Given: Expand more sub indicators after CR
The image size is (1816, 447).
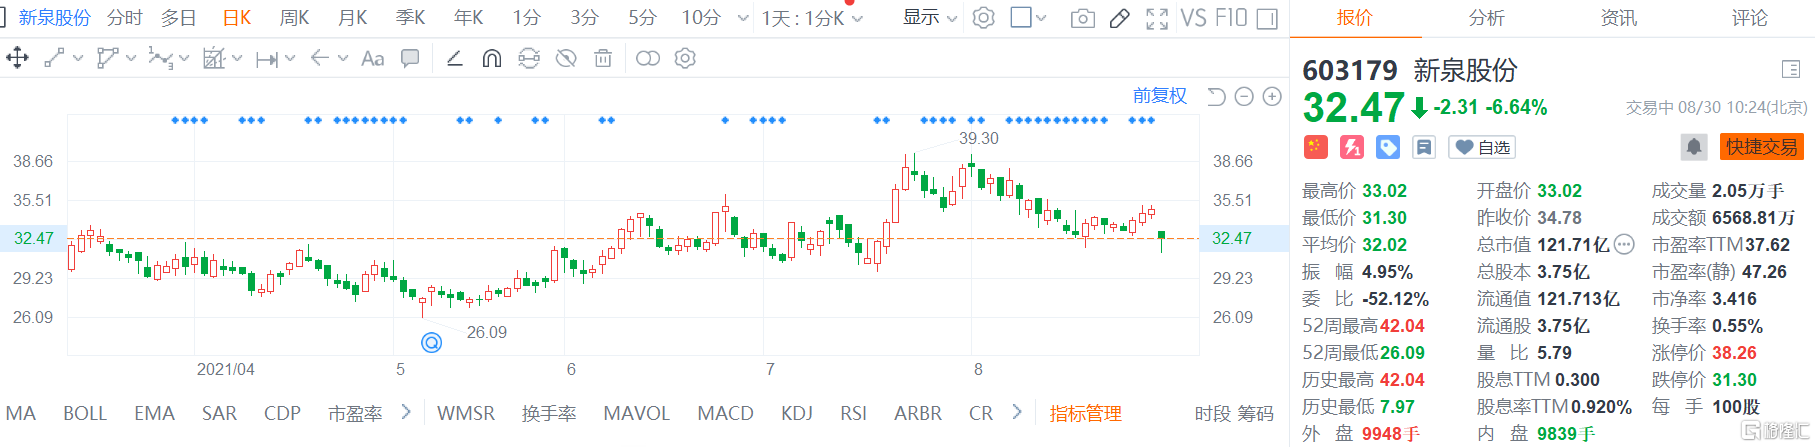Looking at the screenshot, I should click(1017, 412).
